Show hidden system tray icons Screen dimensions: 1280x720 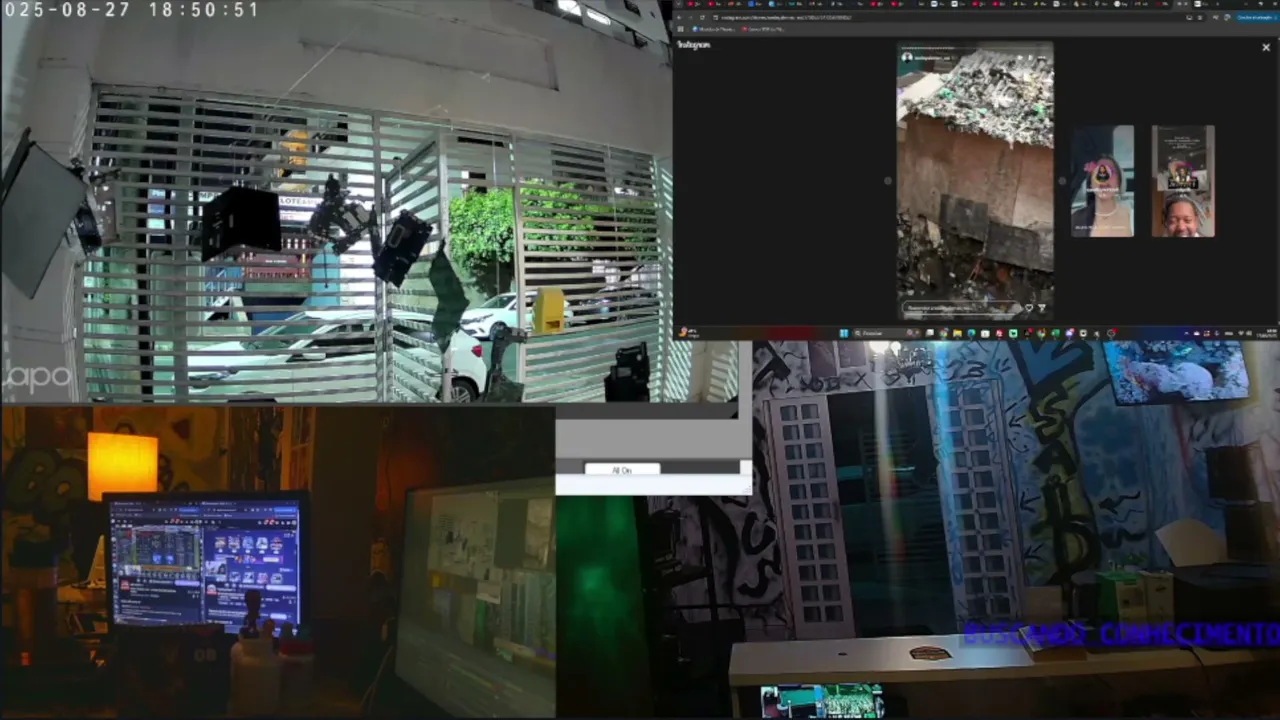coord(1186,333)
